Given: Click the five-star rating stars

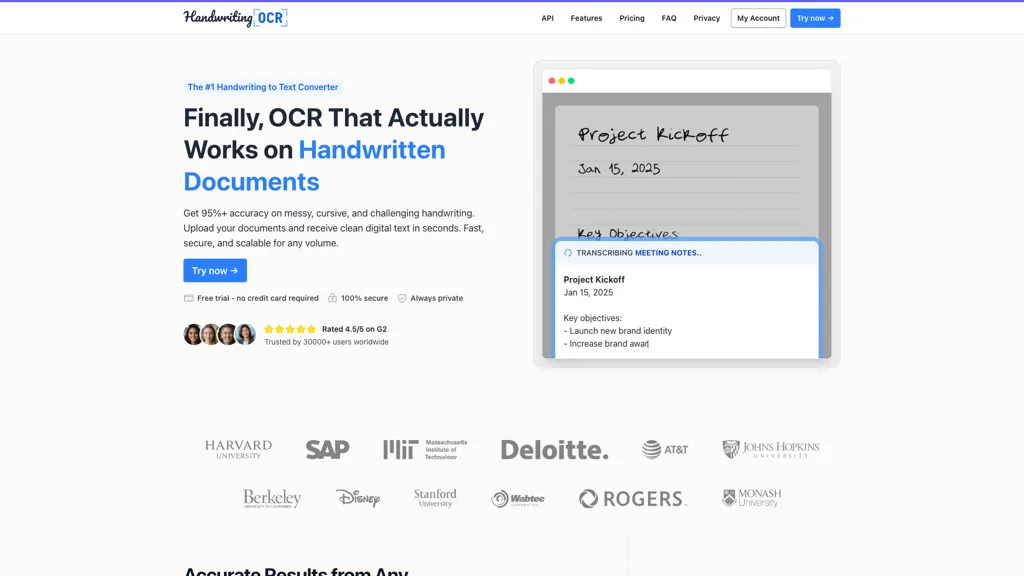Looking at the screenshot, I should tap(290, 329).
